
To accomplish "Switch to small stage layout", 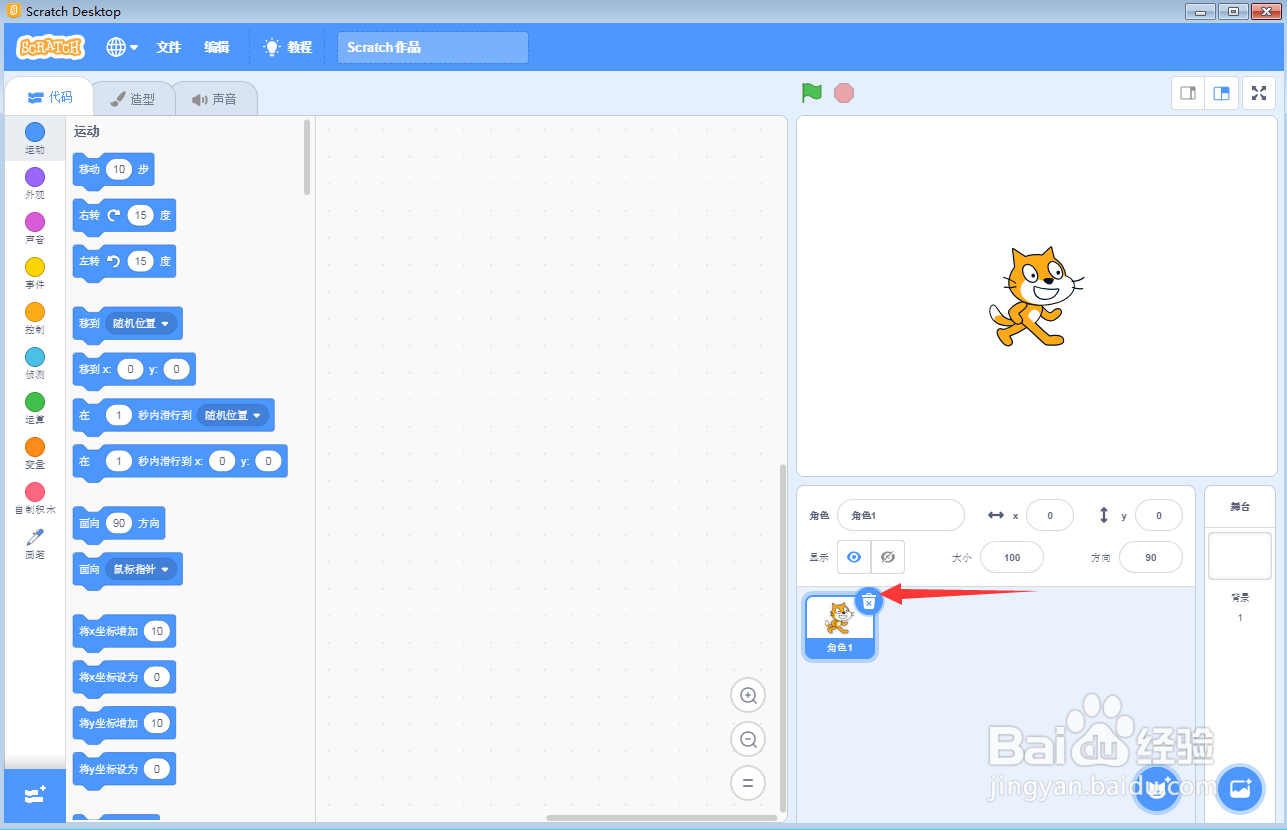I will (x=1188, y=93).
